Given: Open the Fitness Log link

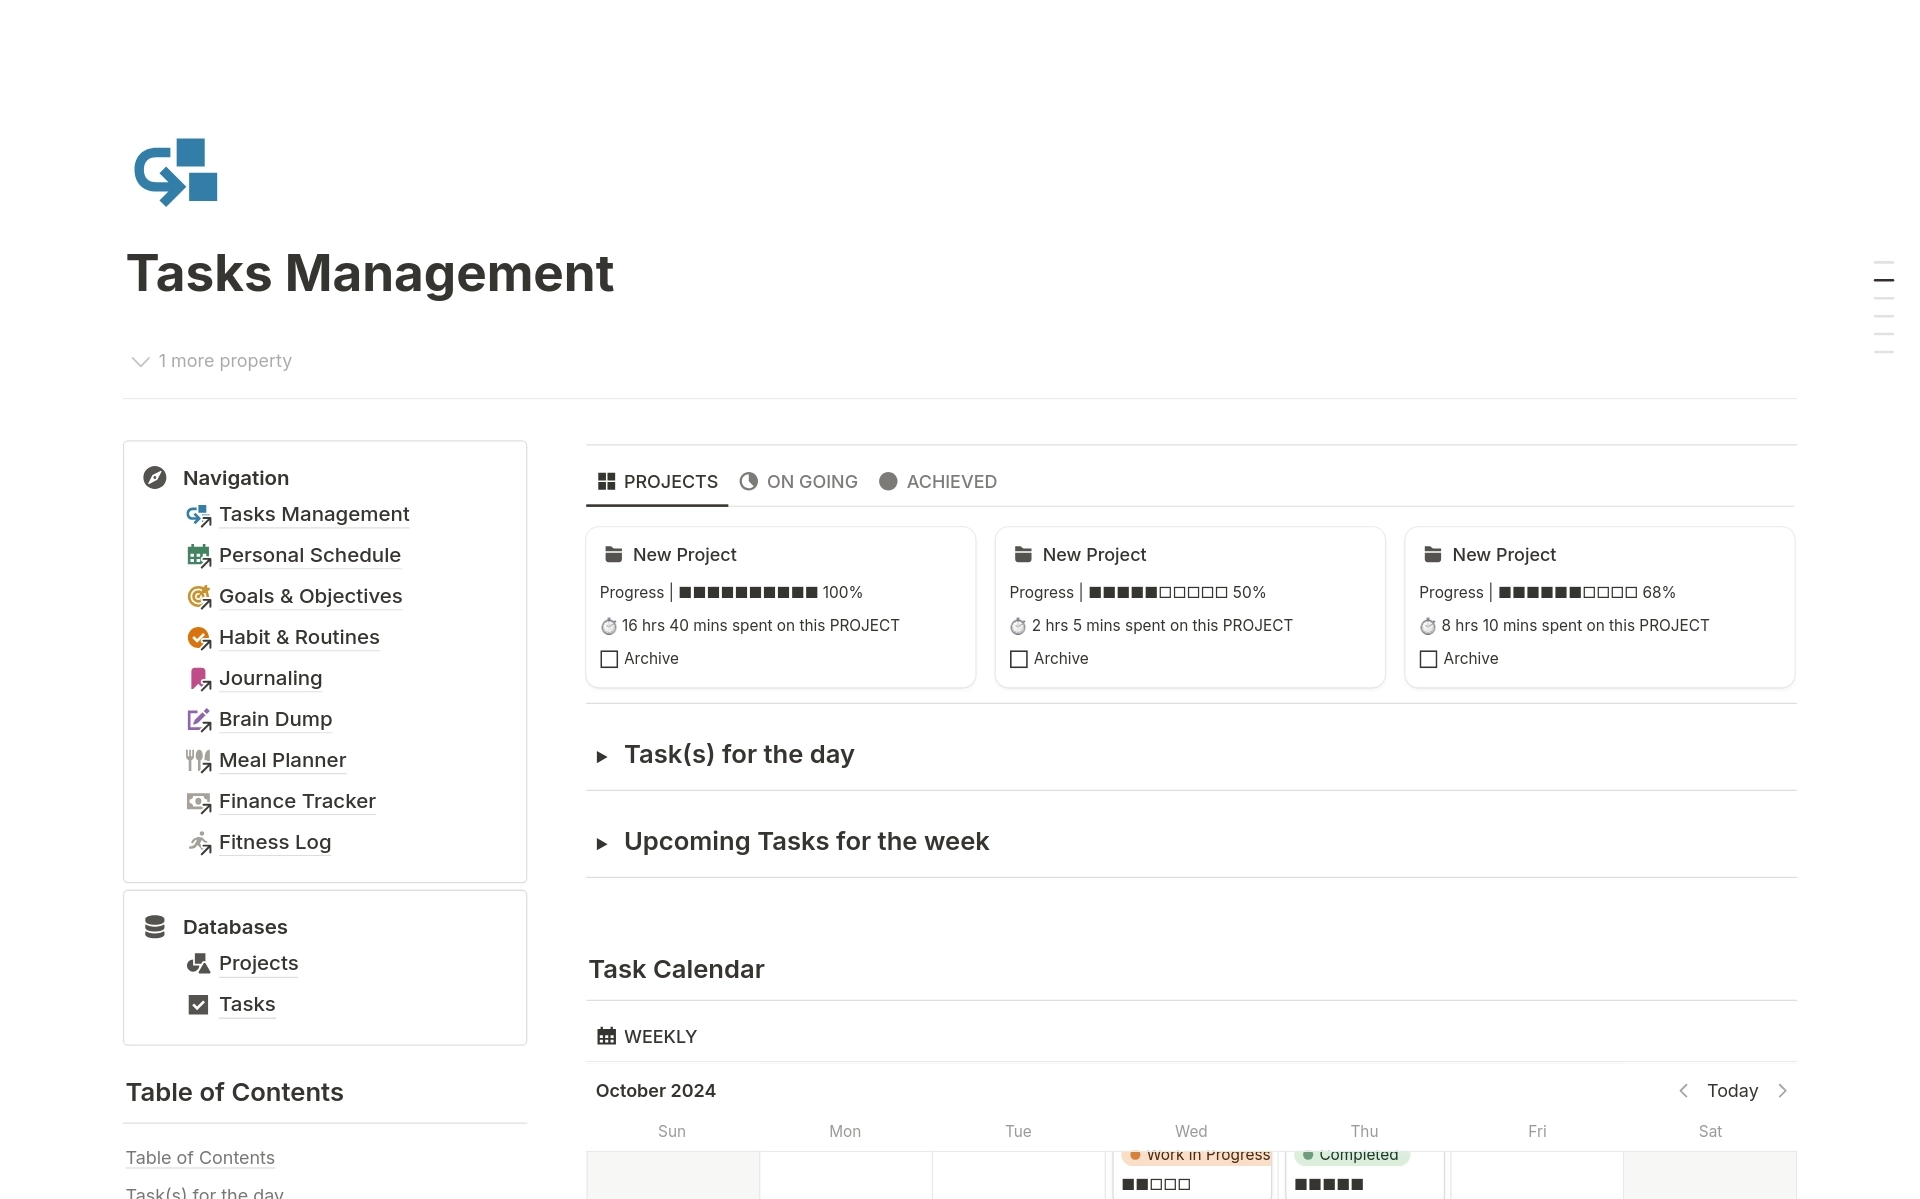Looking at the screenshot, I should pyautogui.click(x=275, y=843).
